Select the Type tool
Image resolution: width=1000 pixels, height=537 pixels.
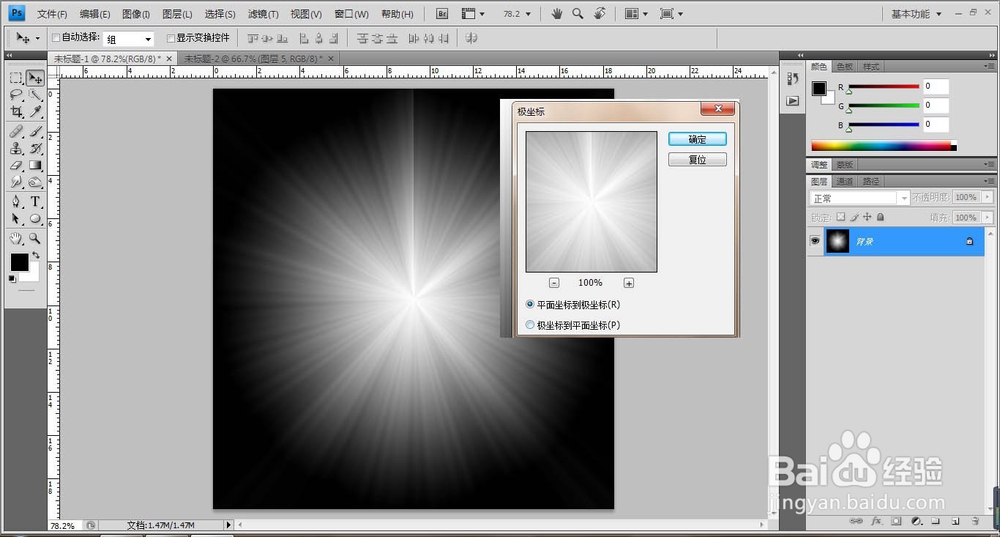[35, 202]
